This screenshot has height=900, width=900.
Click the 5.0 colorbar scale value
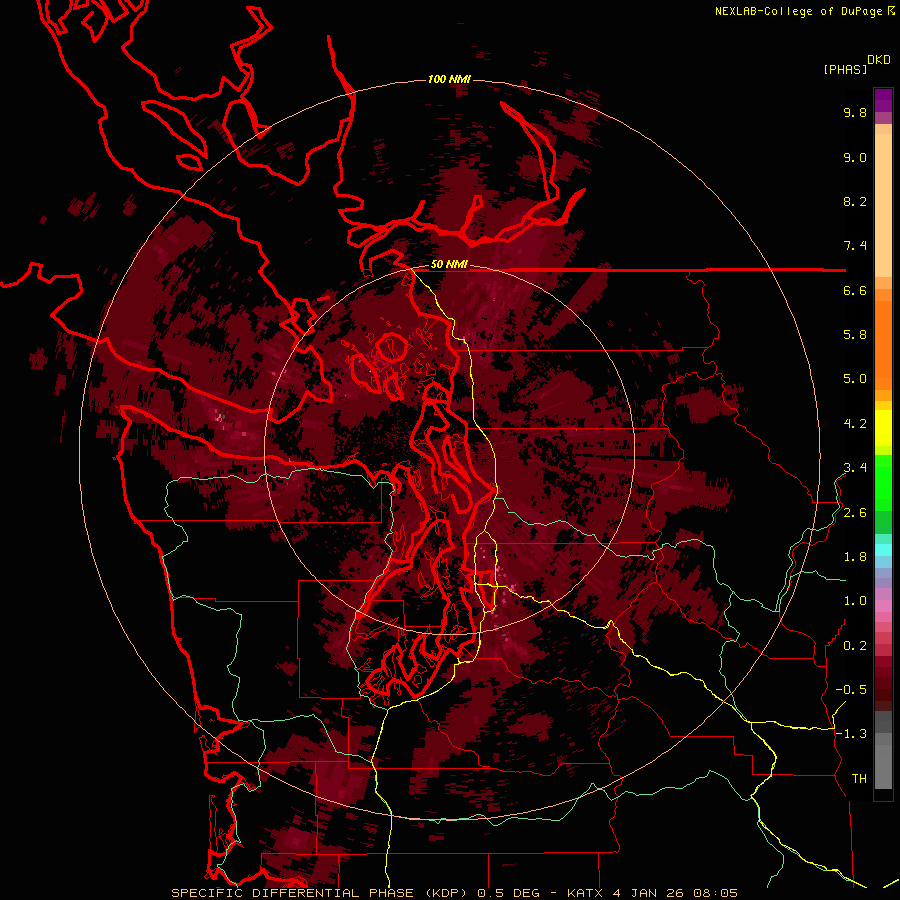[855, 379]
